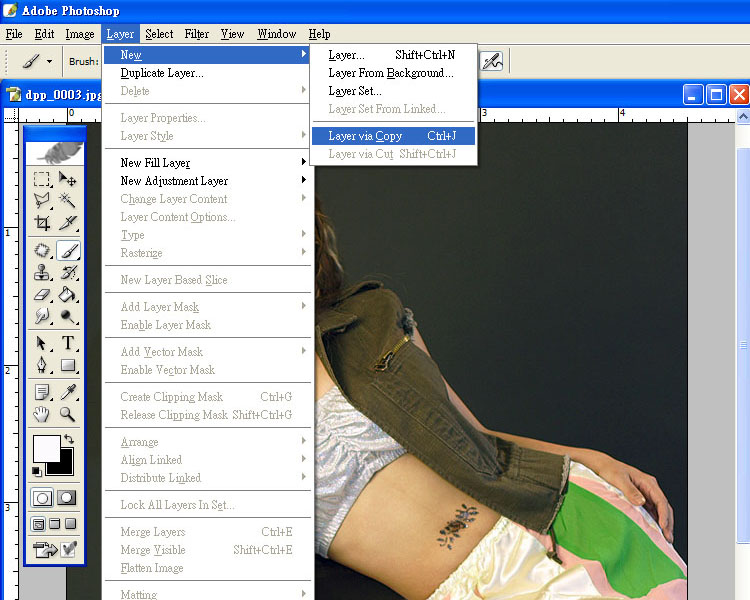Select the Rectangular Marquee tool

[x=43, y=179]
